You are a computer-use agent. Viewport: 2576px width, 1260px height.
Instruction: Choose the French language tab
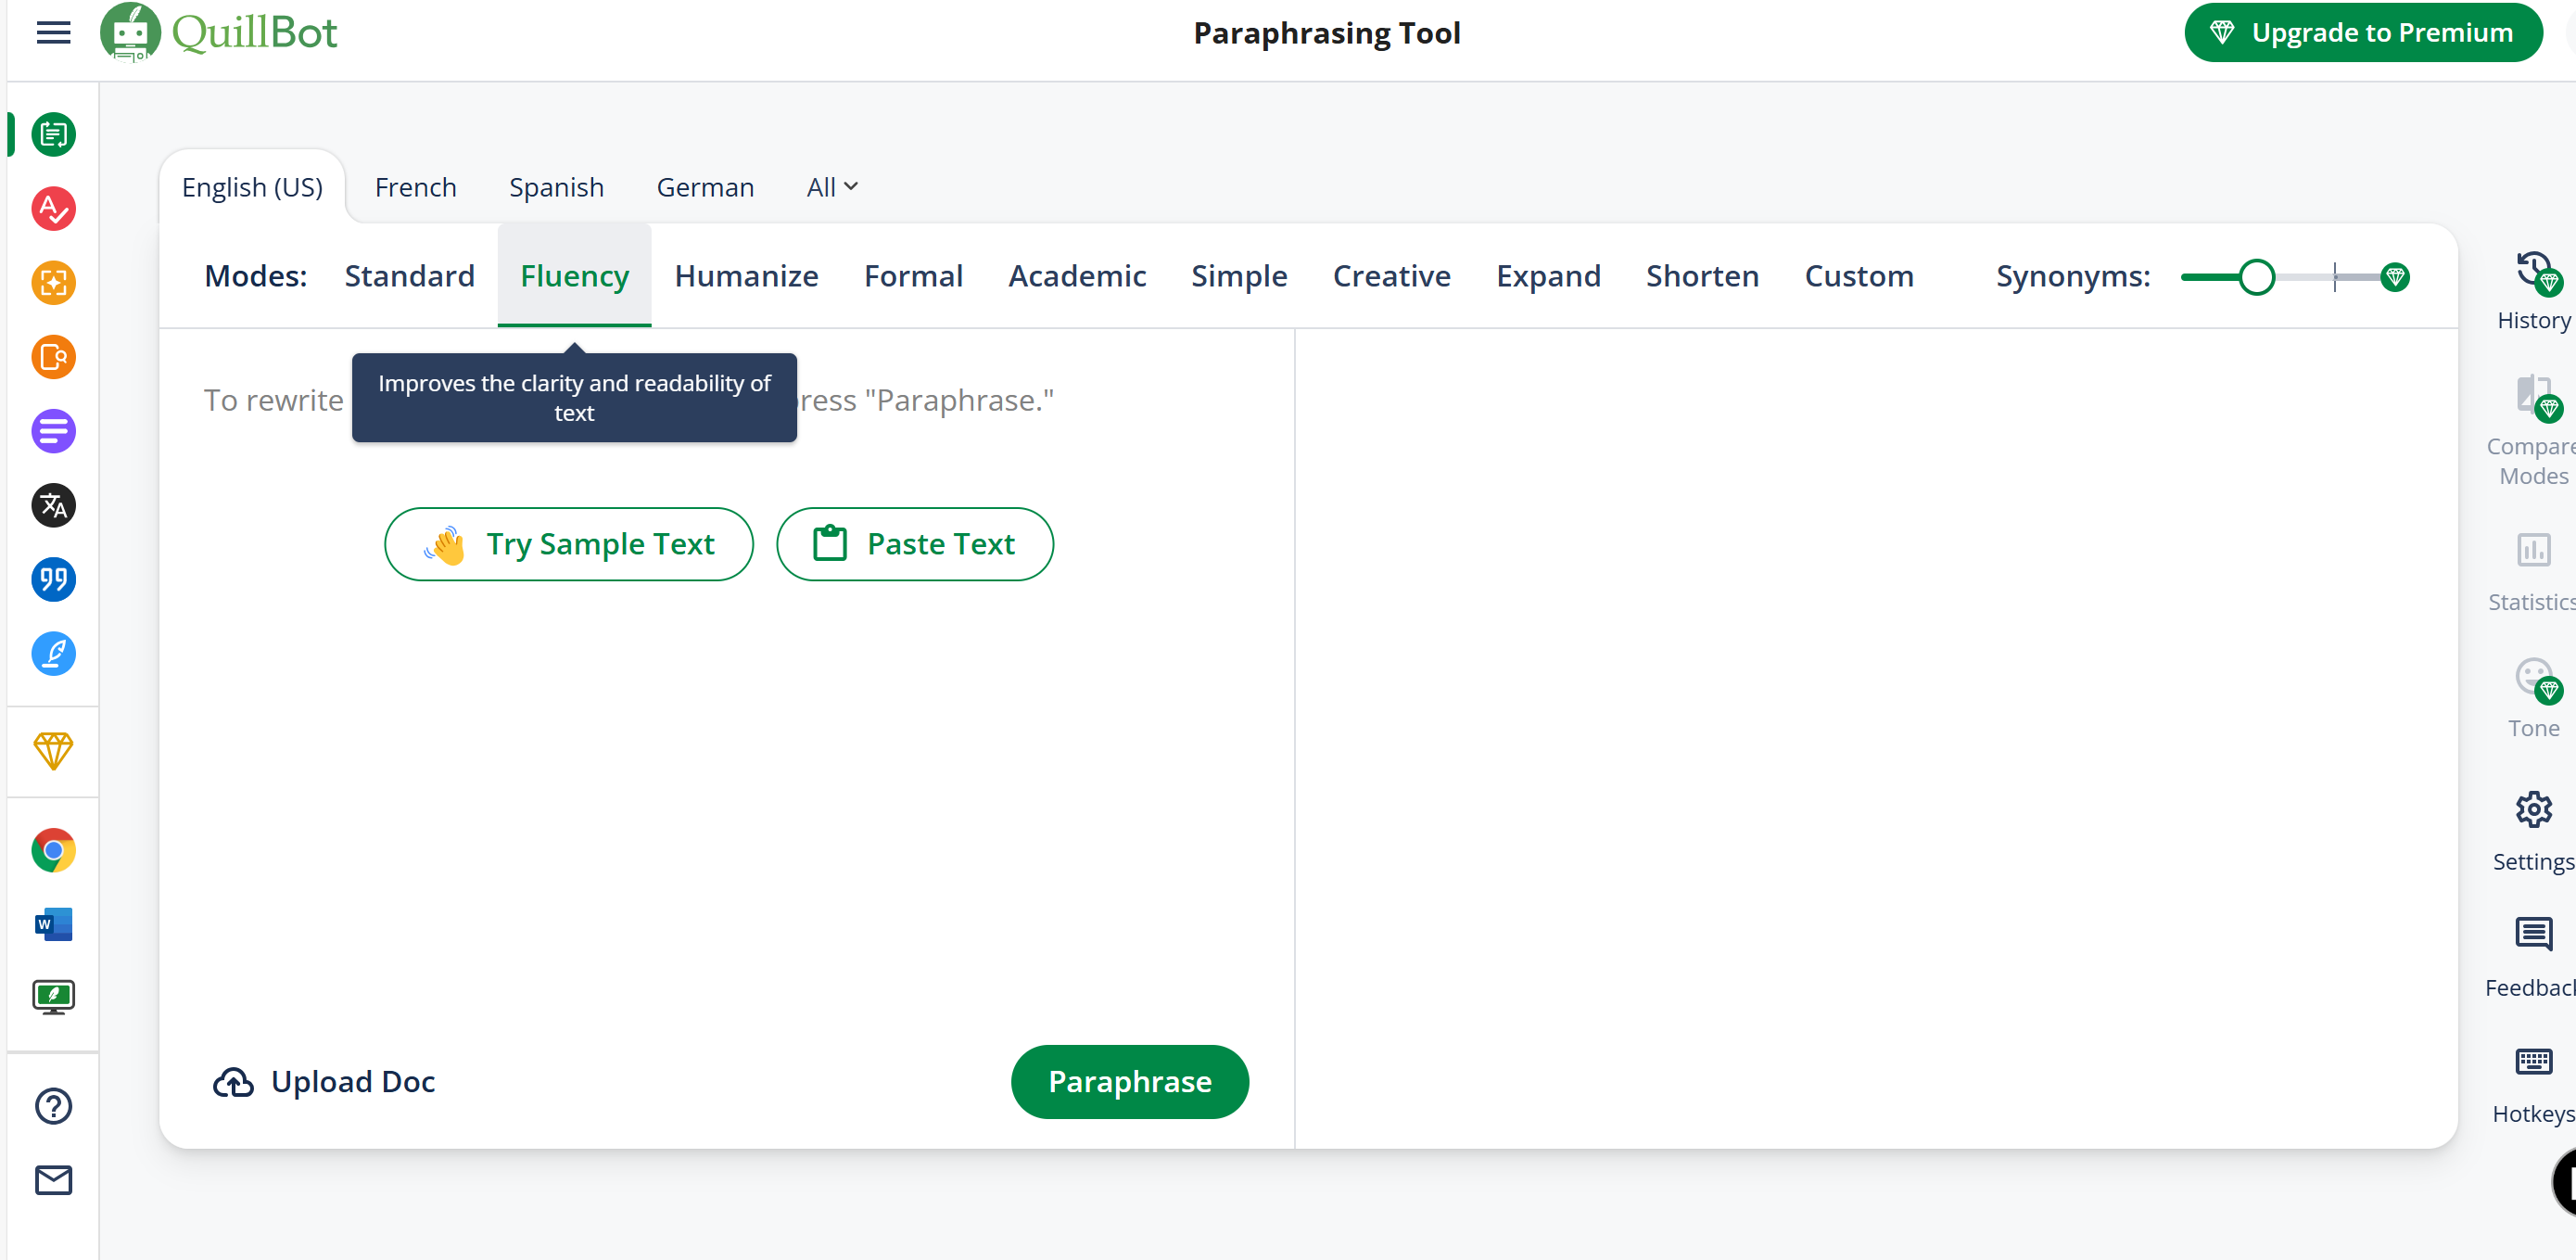click(x=415, y=187)
